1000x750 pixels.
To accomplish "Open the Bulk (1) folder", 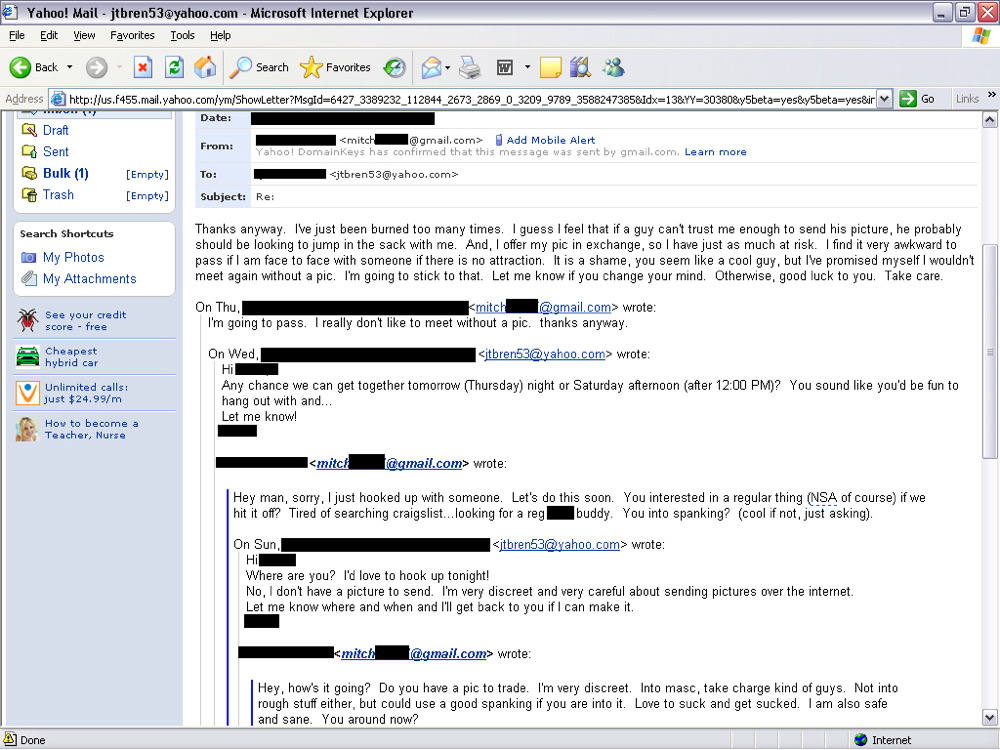I will pyautogui.click(x=66, y=173).
